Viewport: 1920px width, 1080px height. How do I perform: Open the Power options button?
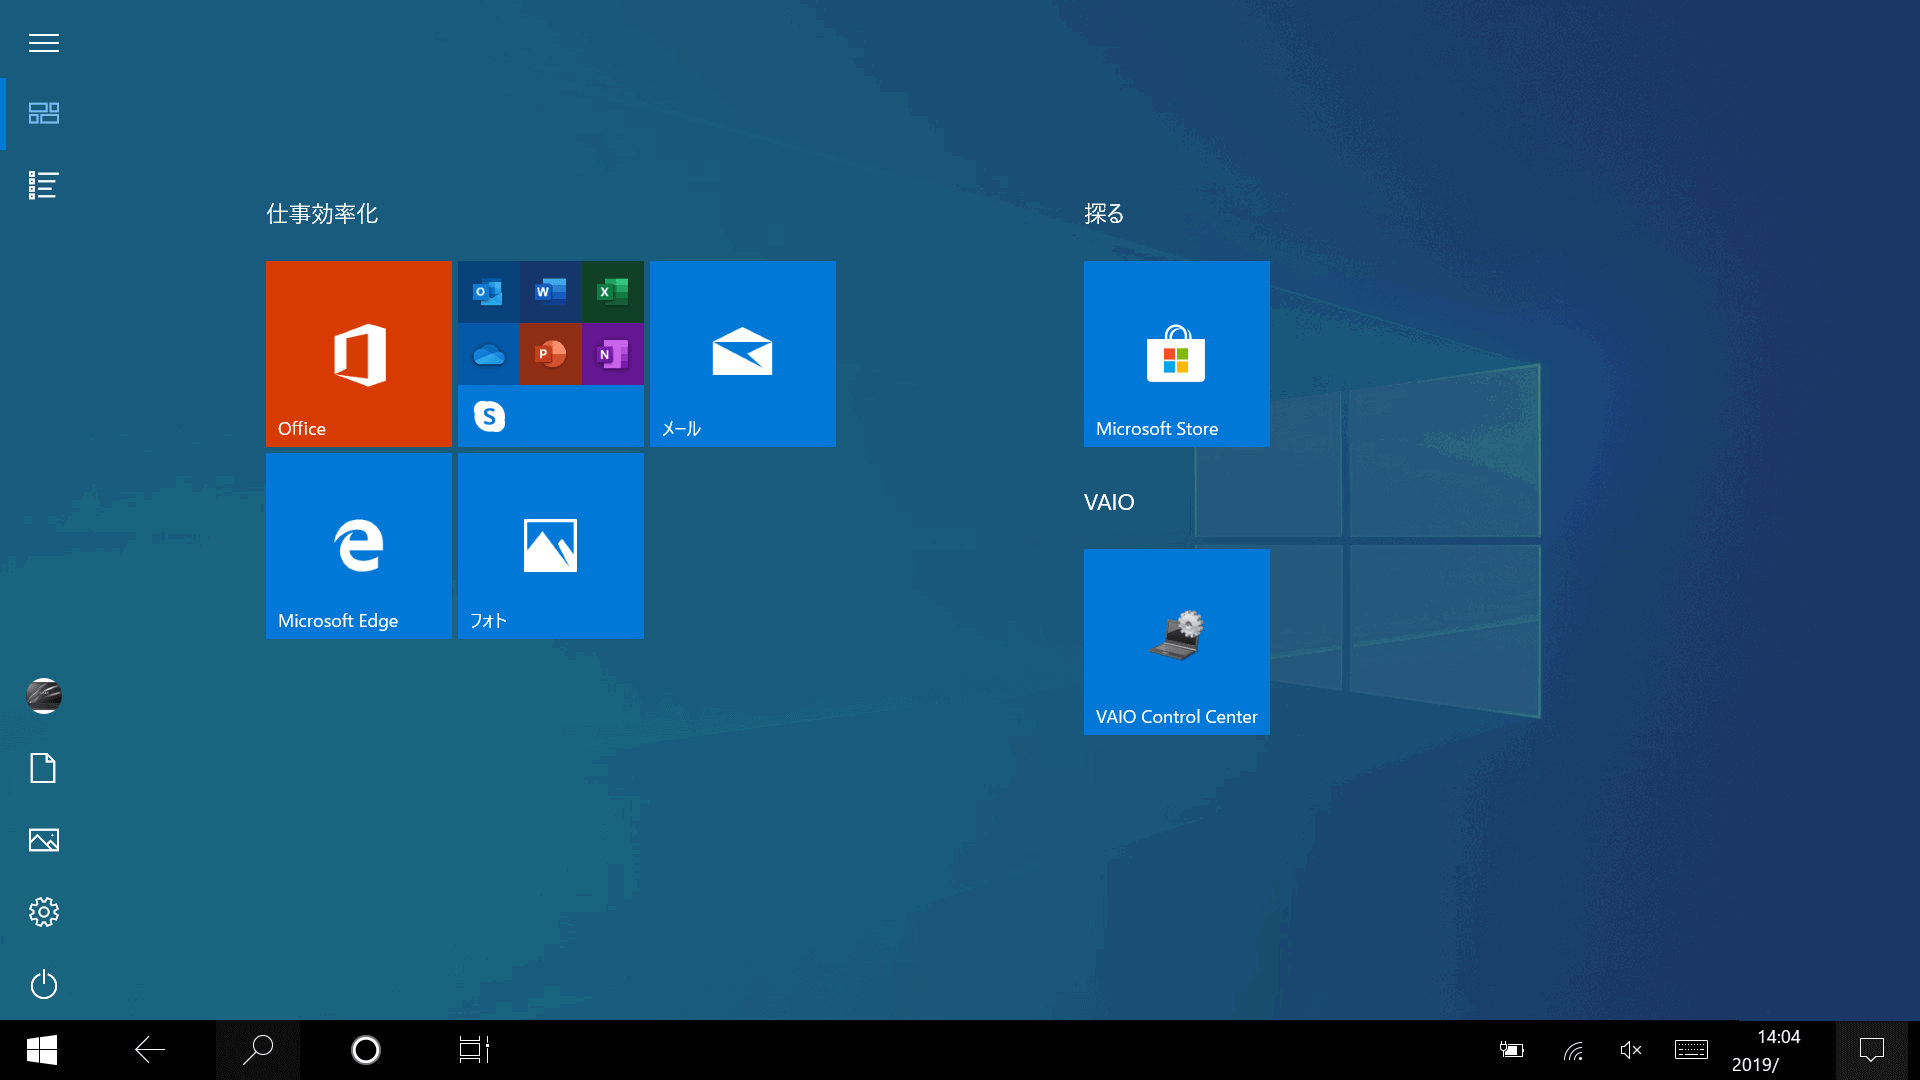click(44, 985)
